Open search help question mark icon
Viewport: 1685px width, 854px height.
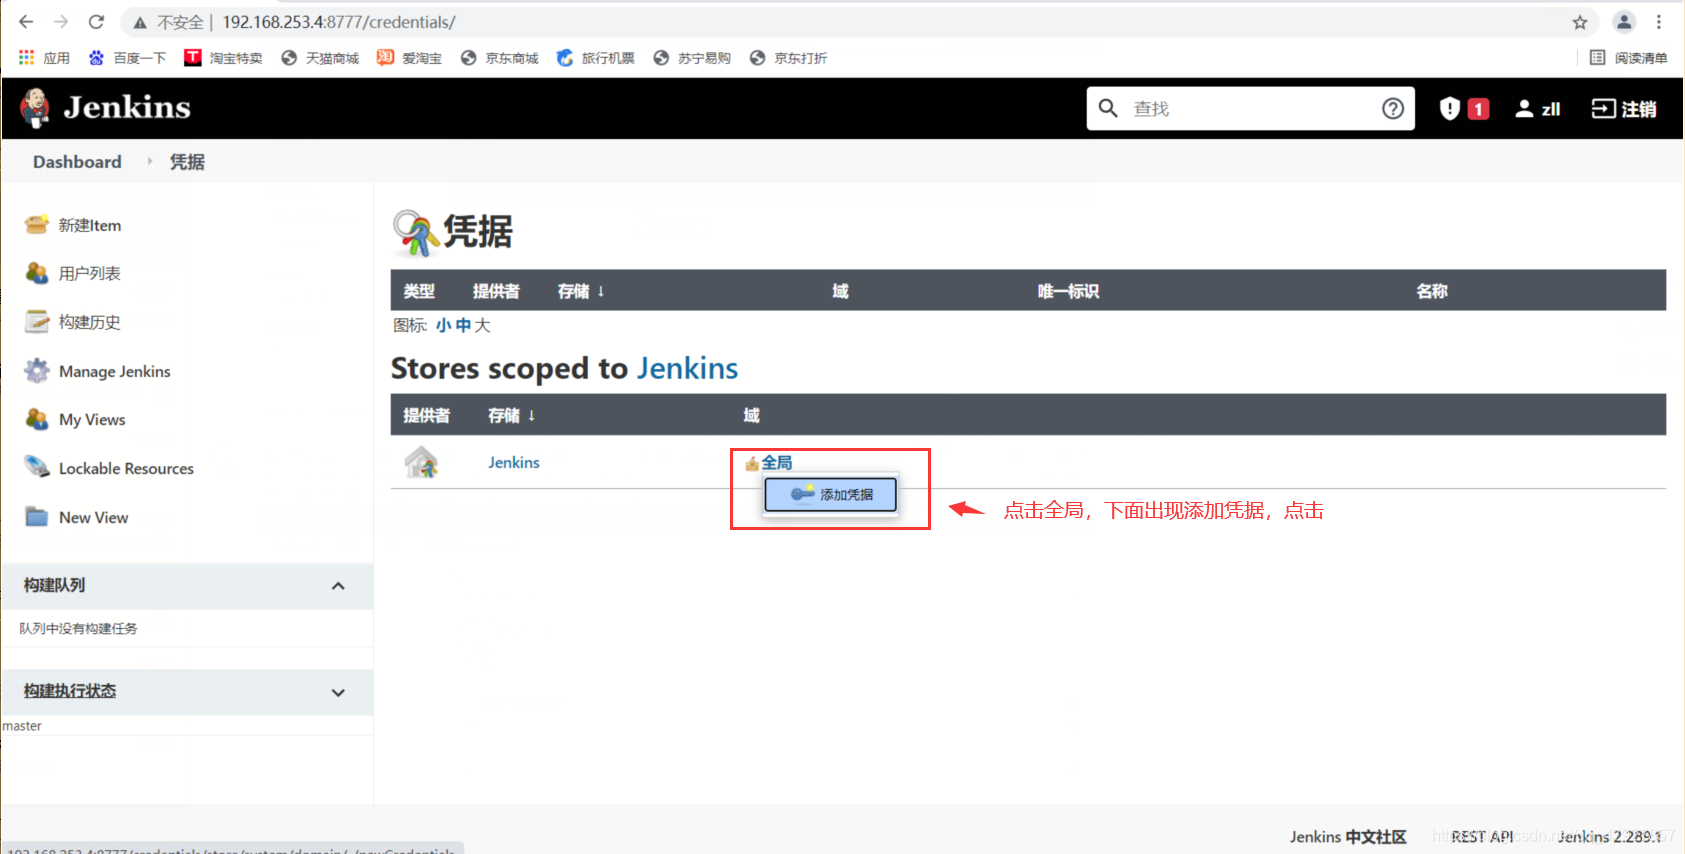tap(1393, 108)
